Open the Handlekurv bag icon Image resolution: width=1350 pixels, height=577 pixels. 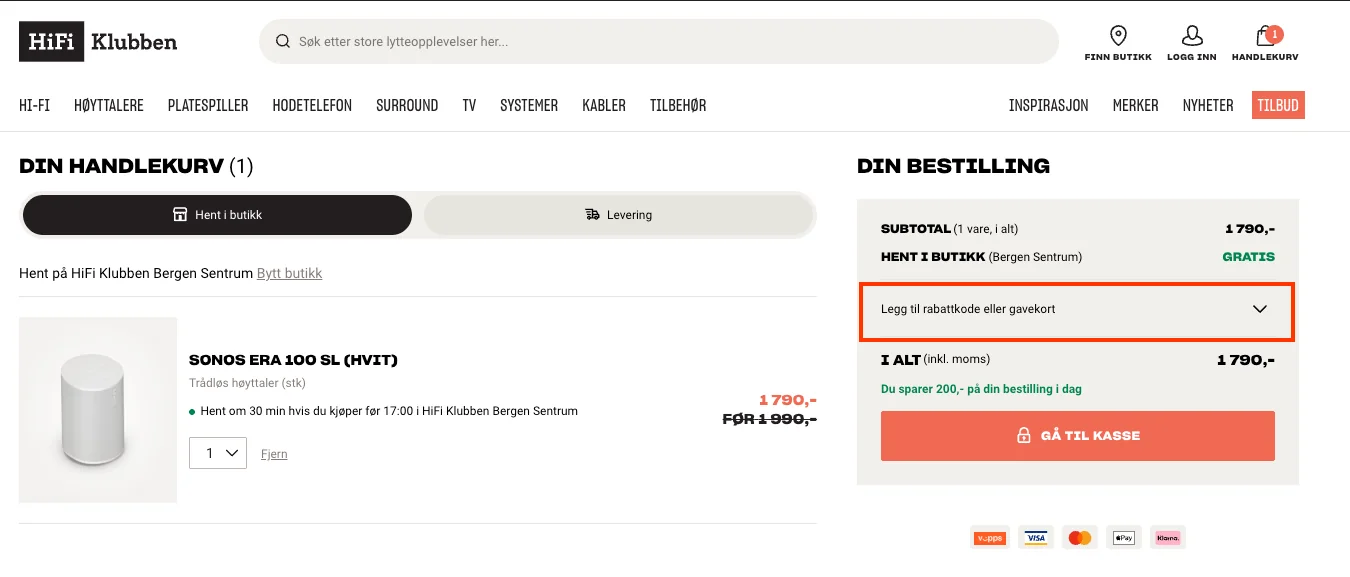click(1266, 36)
